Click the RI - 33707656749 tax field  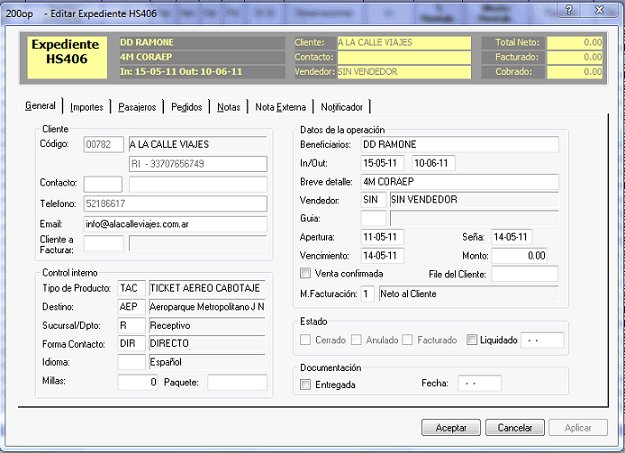pos(198,164)
